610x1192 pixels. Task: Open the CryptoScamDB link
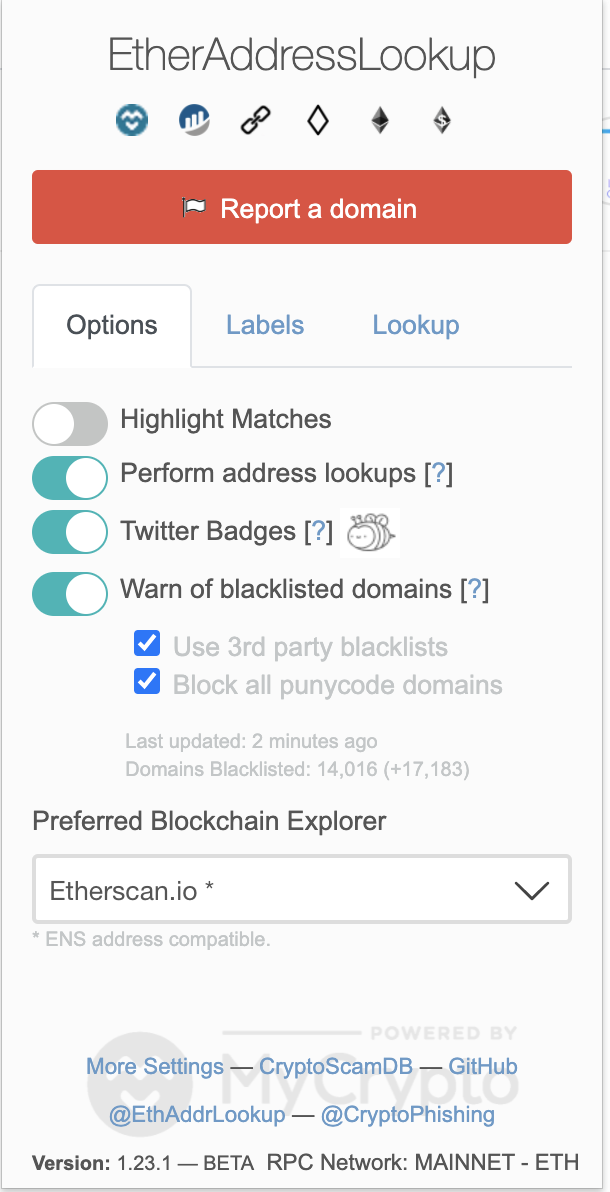(335, 1066)
